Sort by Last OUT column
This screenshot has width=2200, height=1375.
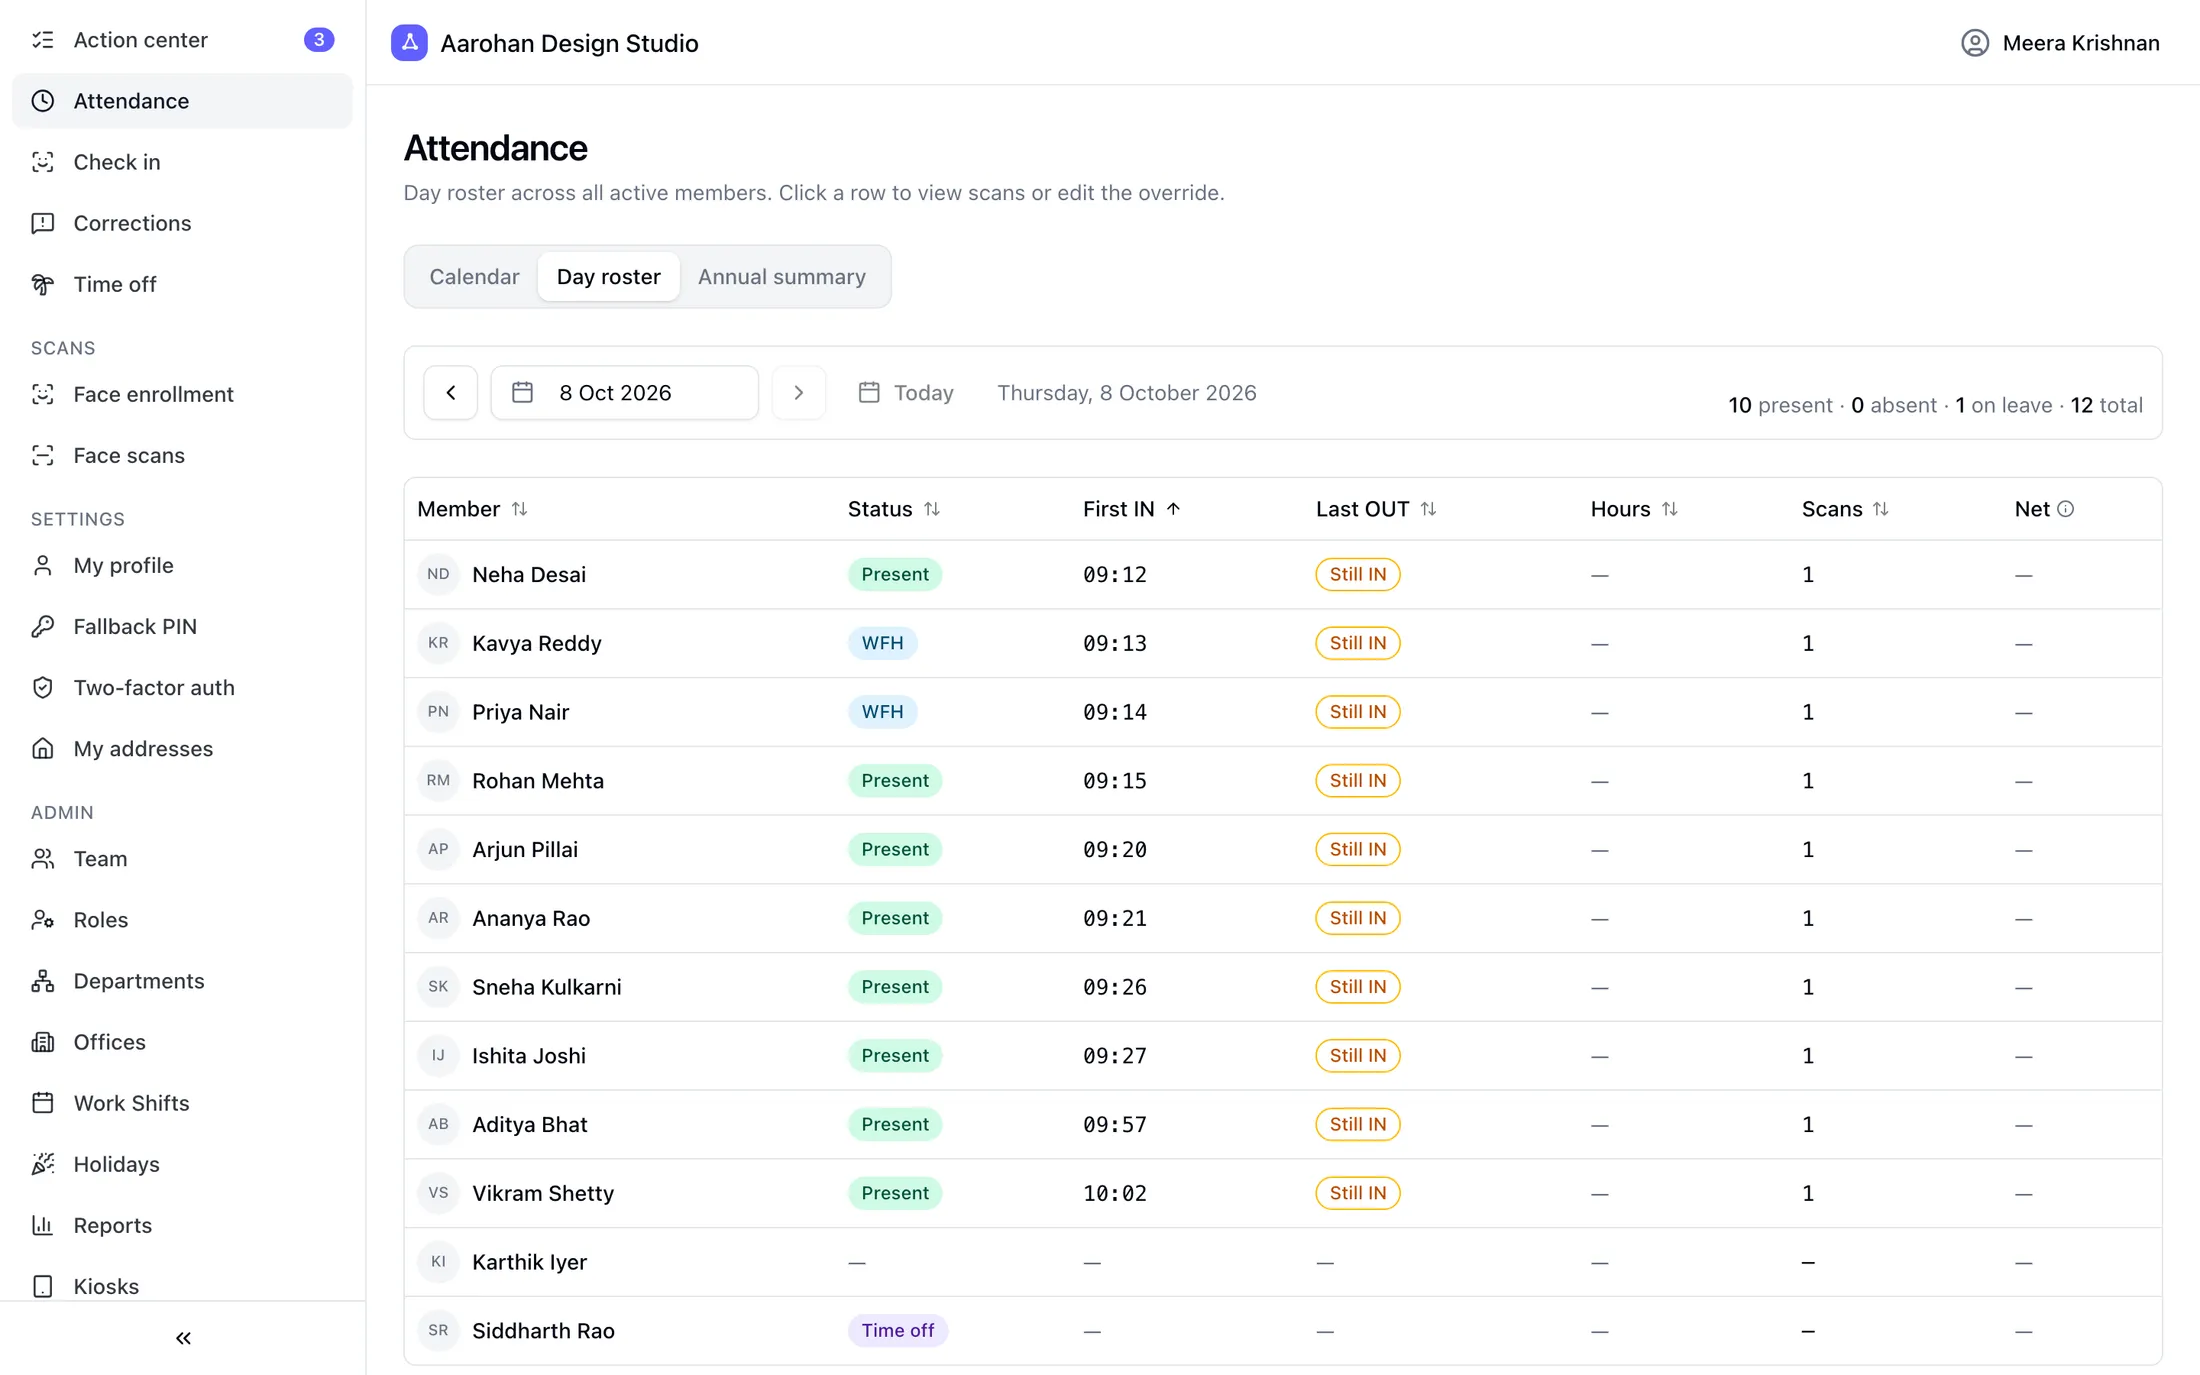(x=1376, y=509)
